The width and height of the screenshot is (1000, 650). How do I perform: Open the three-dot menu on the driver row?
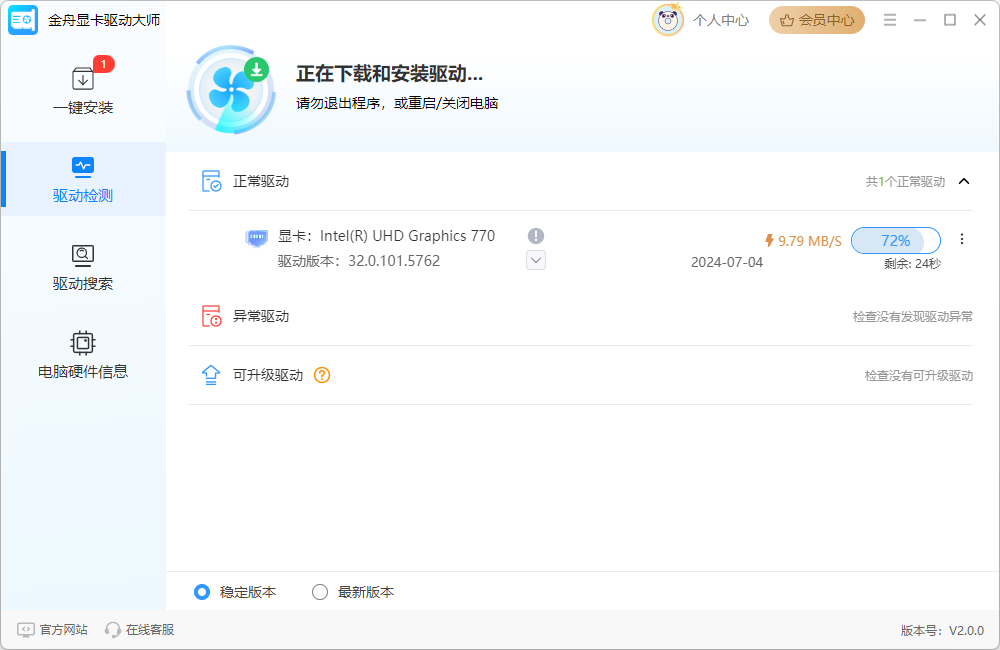[x=962, y=238]
